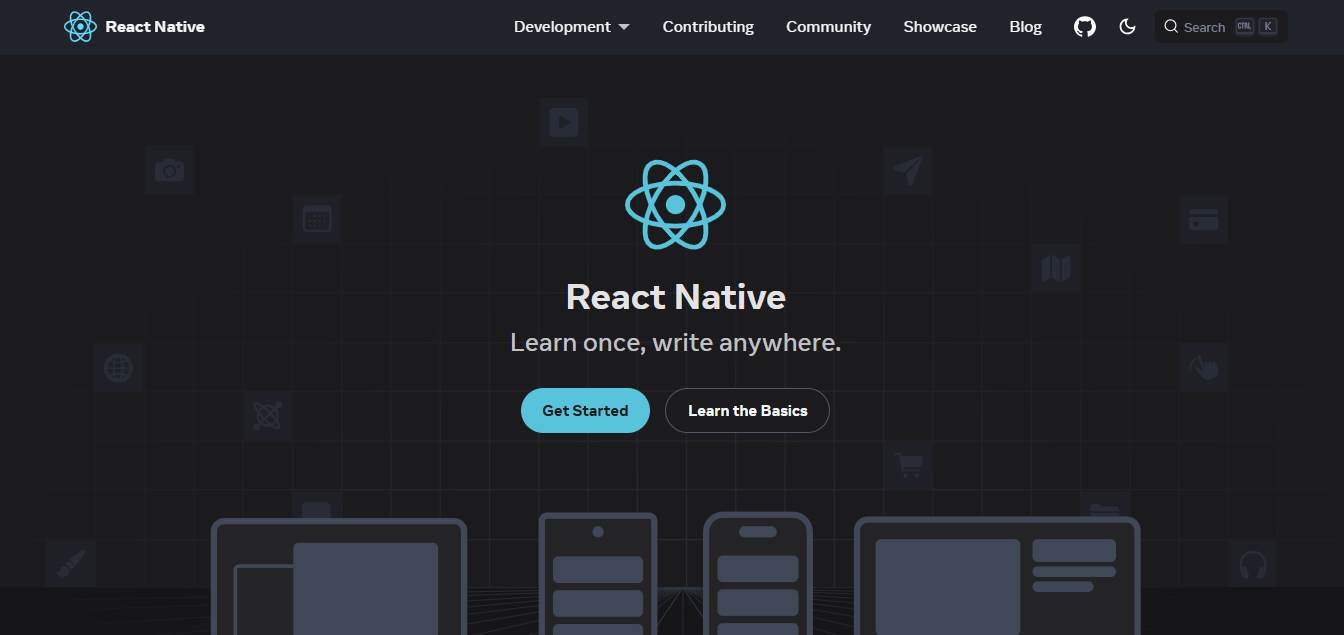Click the globe icon tile
Screen dimensions: 1344x635
119,368
